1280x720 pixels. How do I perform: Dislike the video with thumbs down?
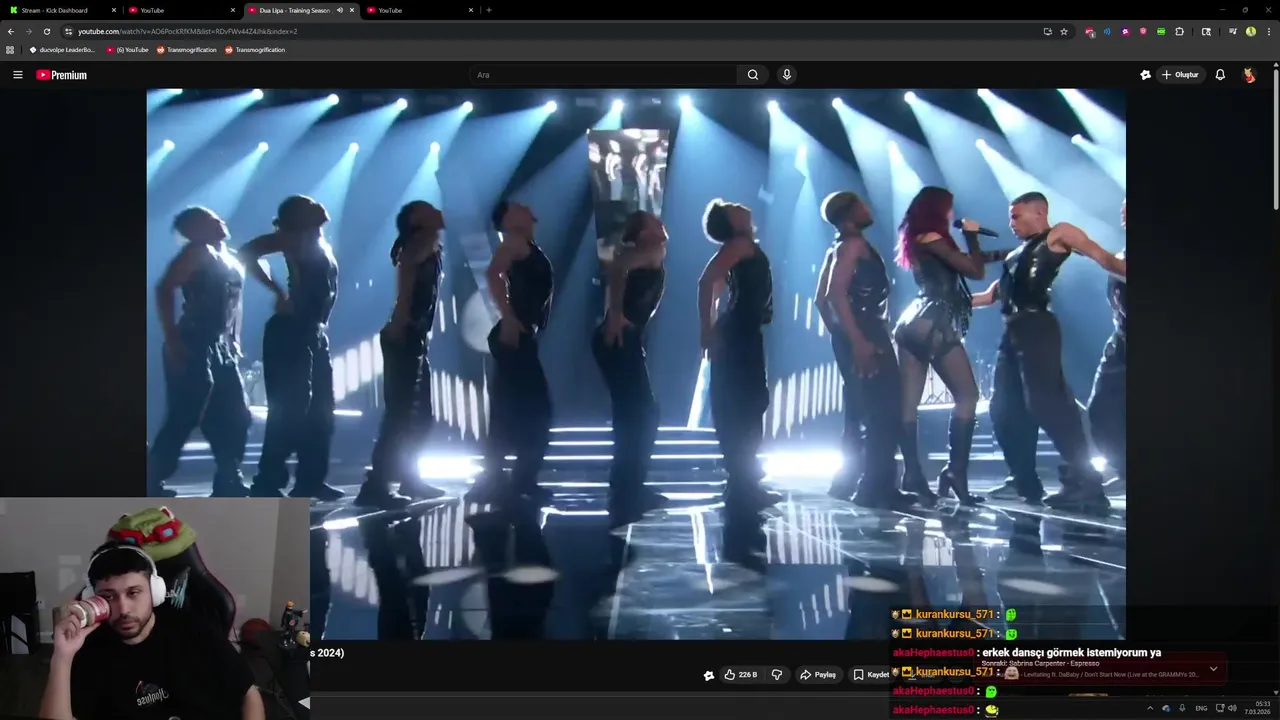pos(777,675)
